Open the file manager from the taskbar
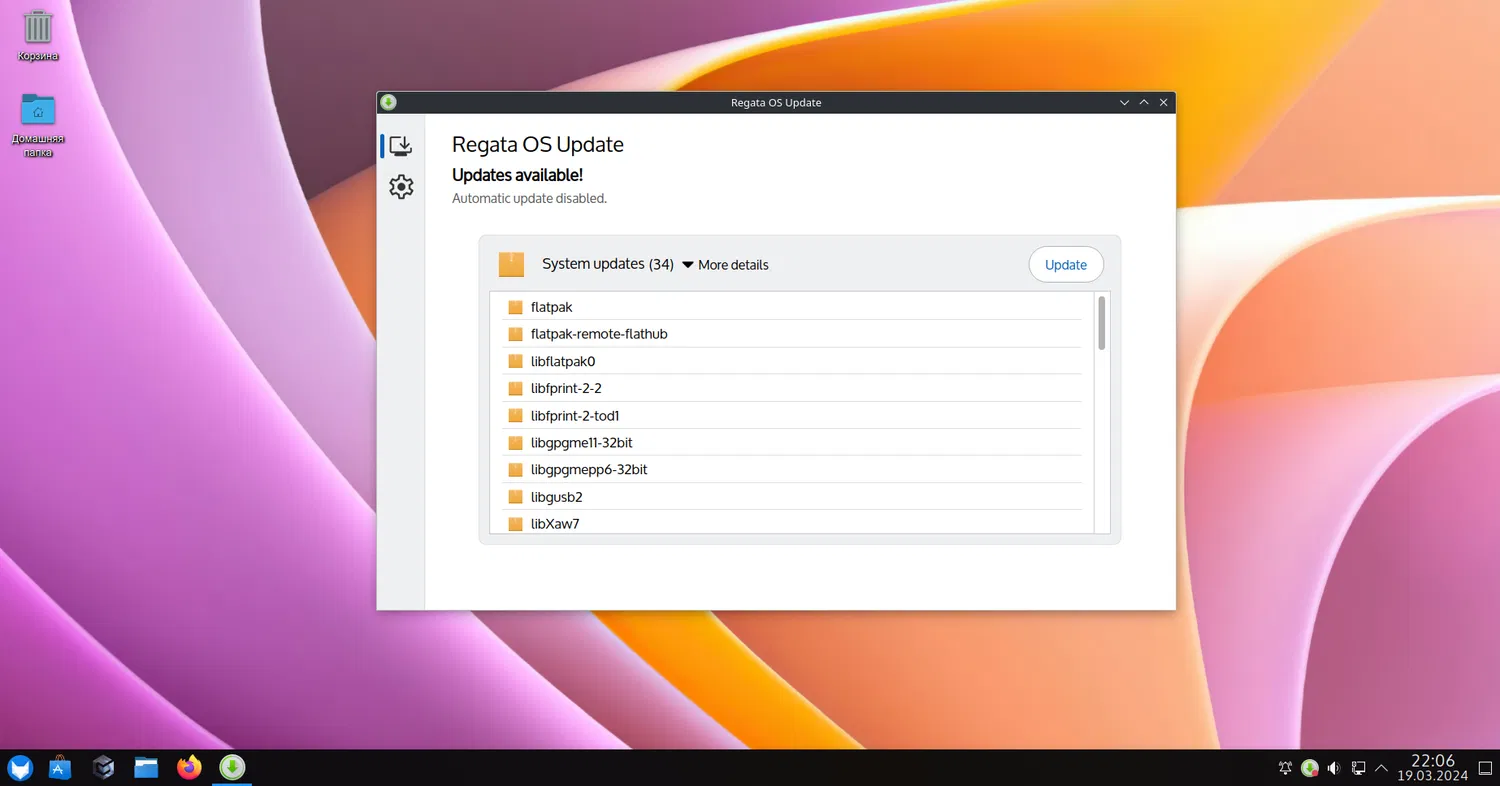Image resolution: width=1500 pixels, height=786 pixels. pos(147,767)
